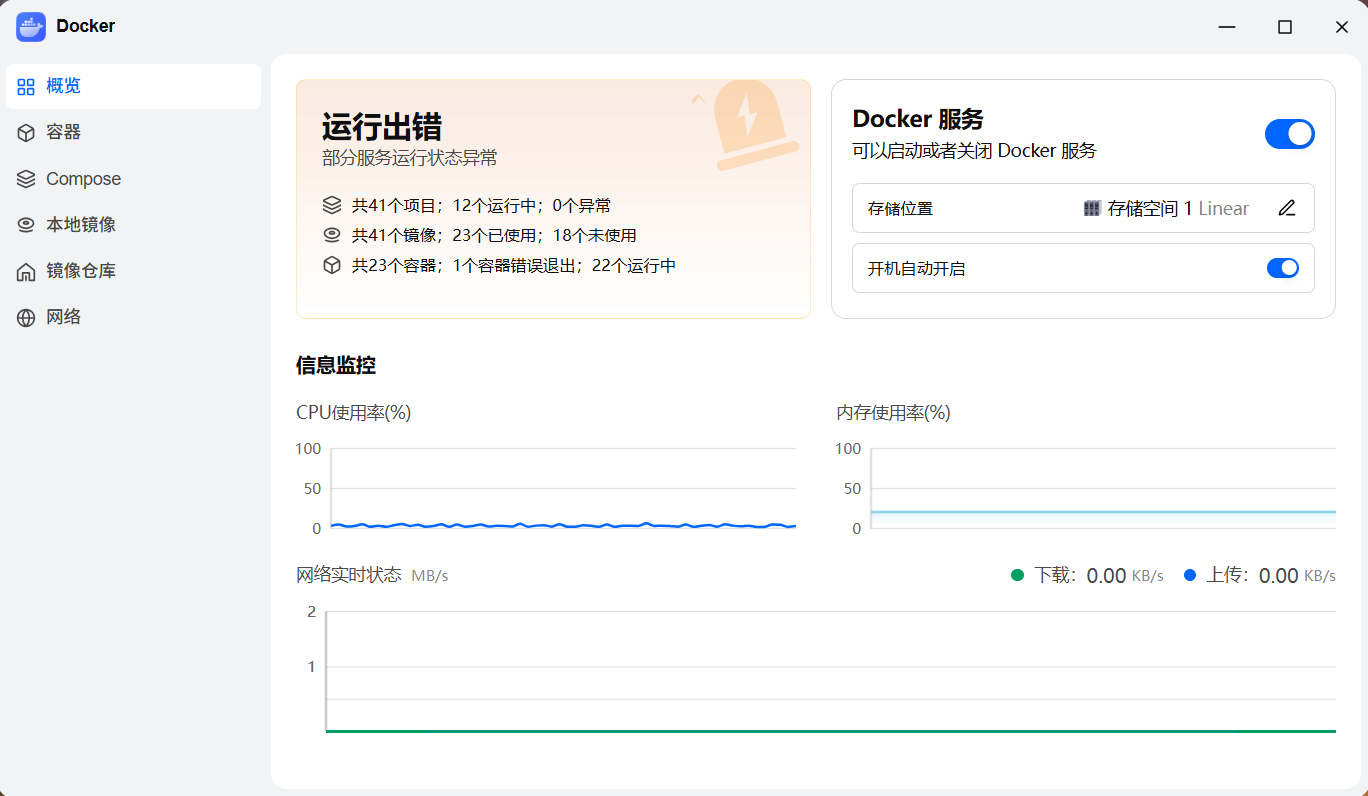Click the CPU使用率(%) chart title
Image resolution: width=1368 pixels, height=796 pixels.
[x=354, y=412]
